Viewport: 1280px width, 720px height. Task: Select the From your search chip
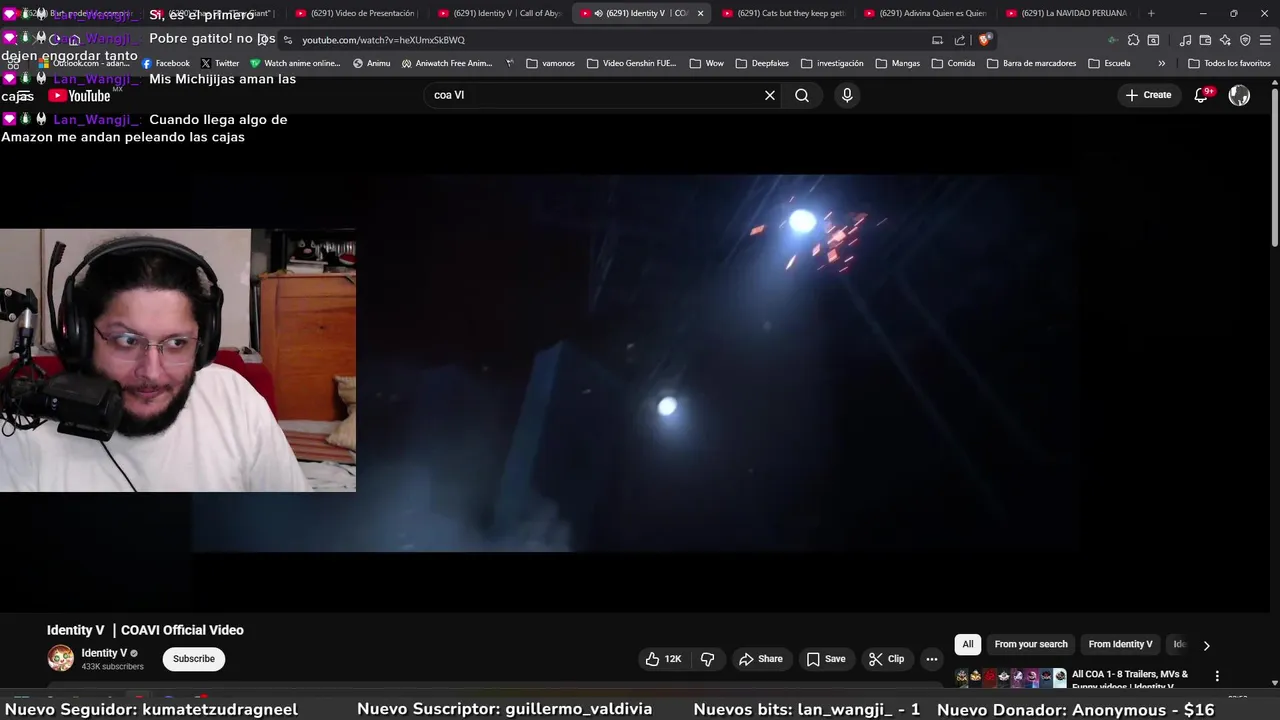1031,644
